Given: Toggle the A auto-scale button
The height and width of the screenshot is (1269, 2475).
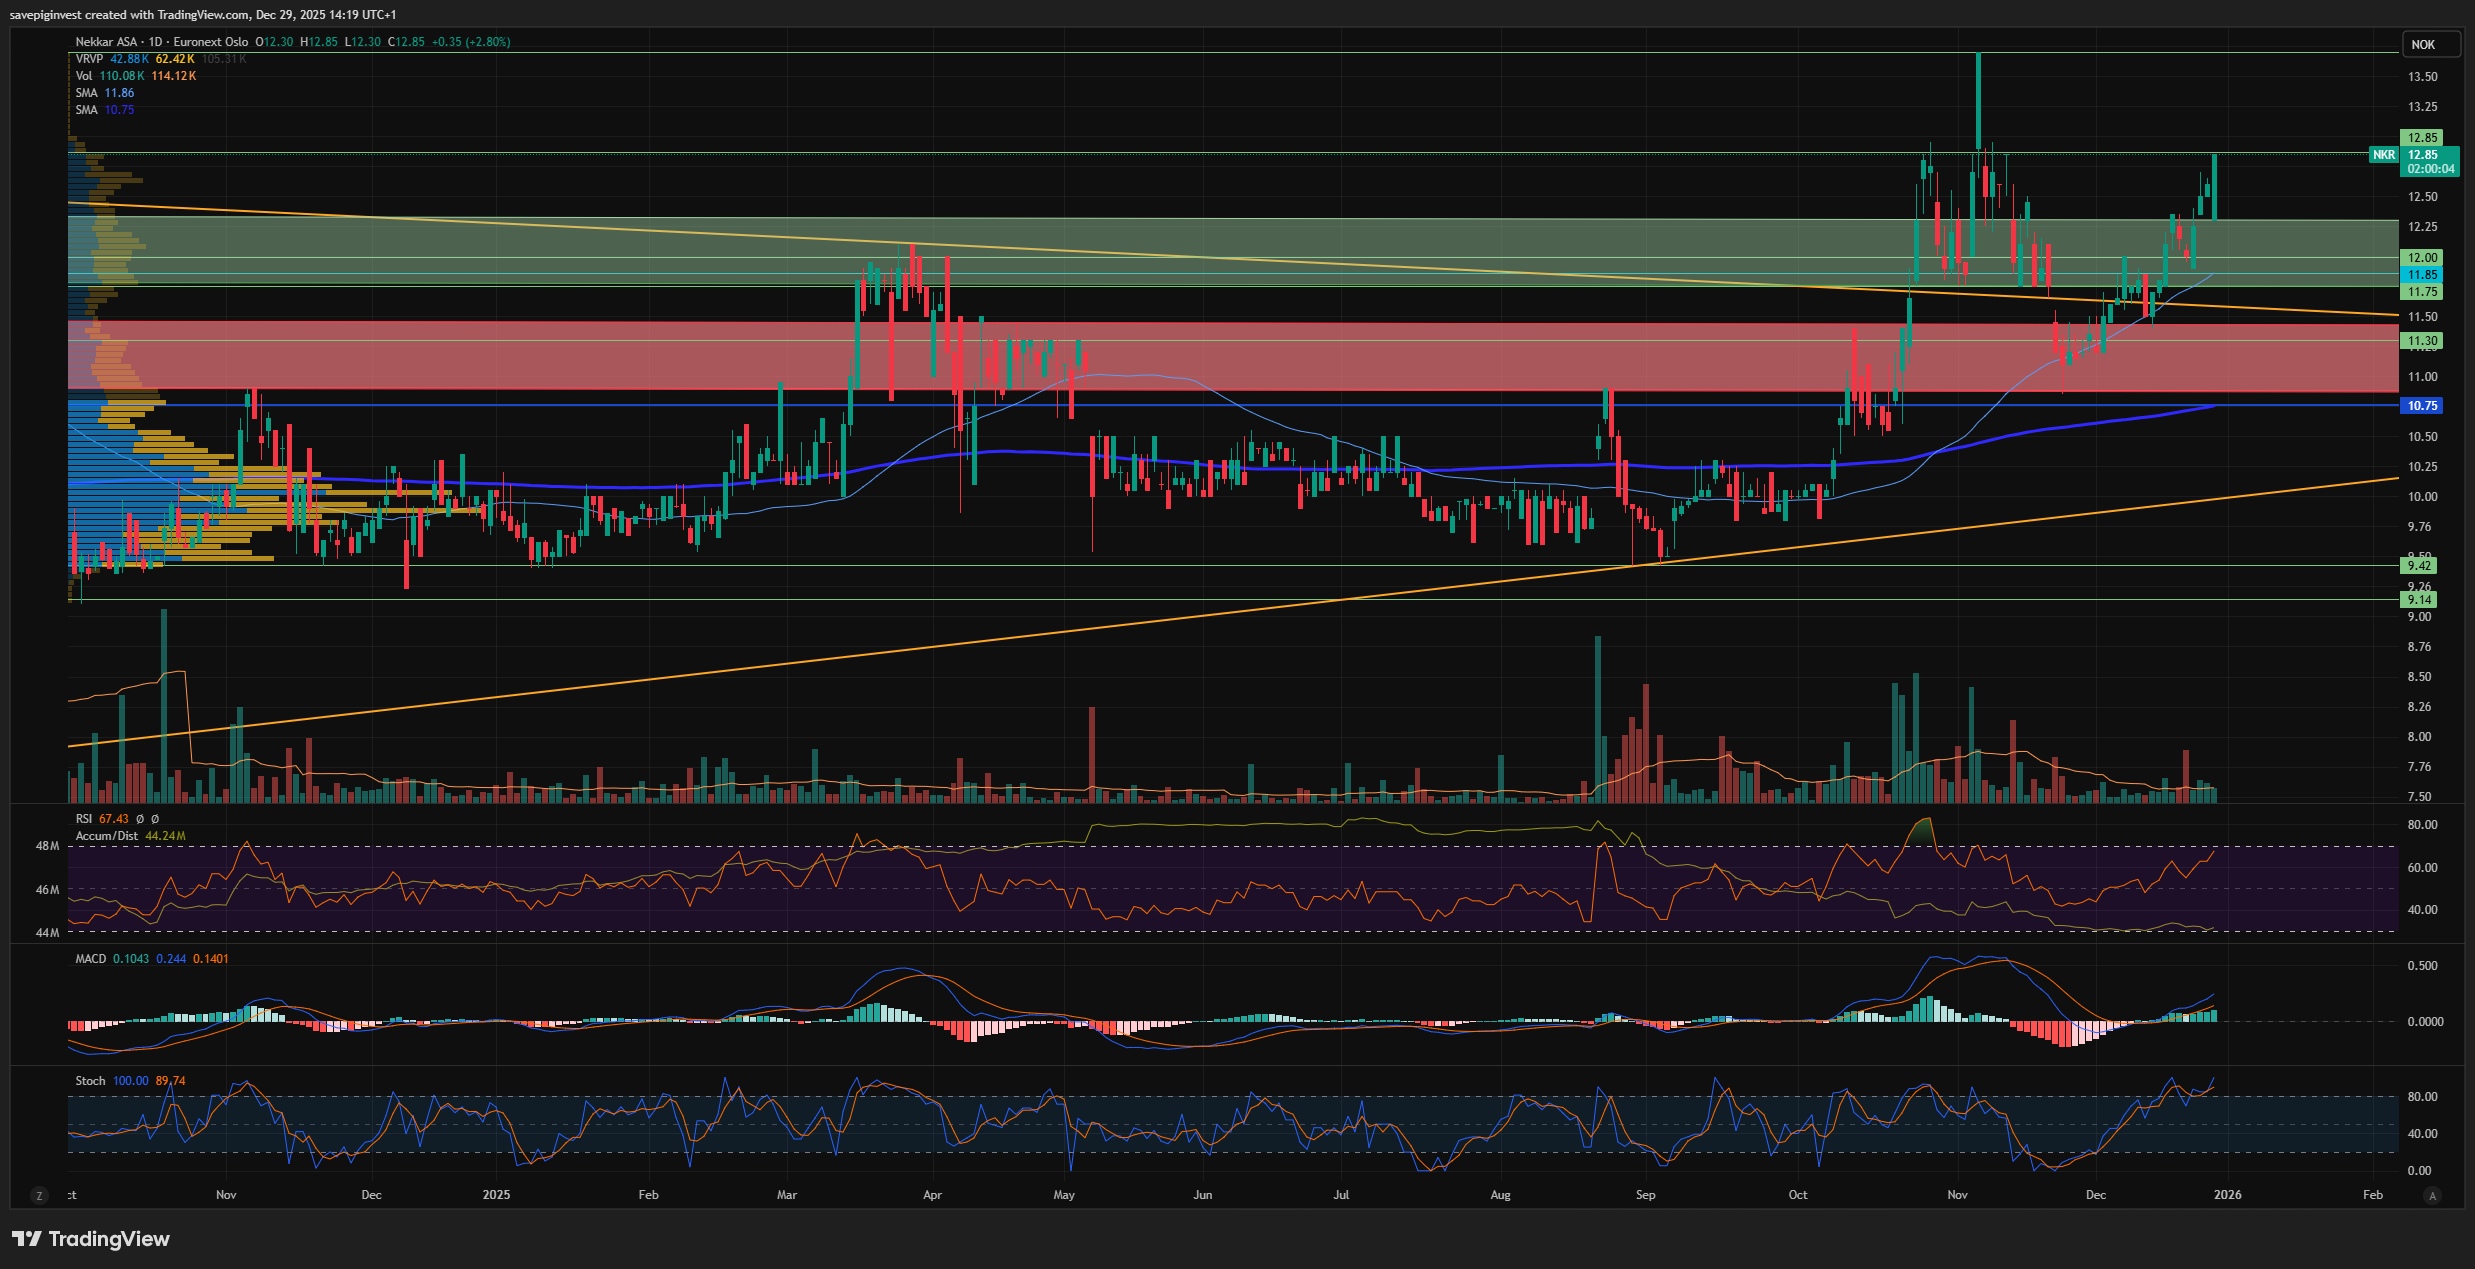Looking at the screenshot, I should (x=2433, y=1195).
